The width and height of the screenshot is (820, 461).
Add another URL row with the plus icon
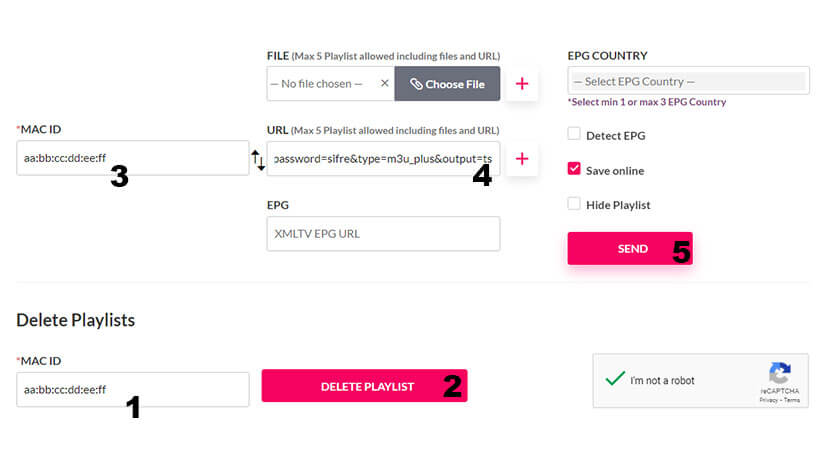click(x=521, y=158)
